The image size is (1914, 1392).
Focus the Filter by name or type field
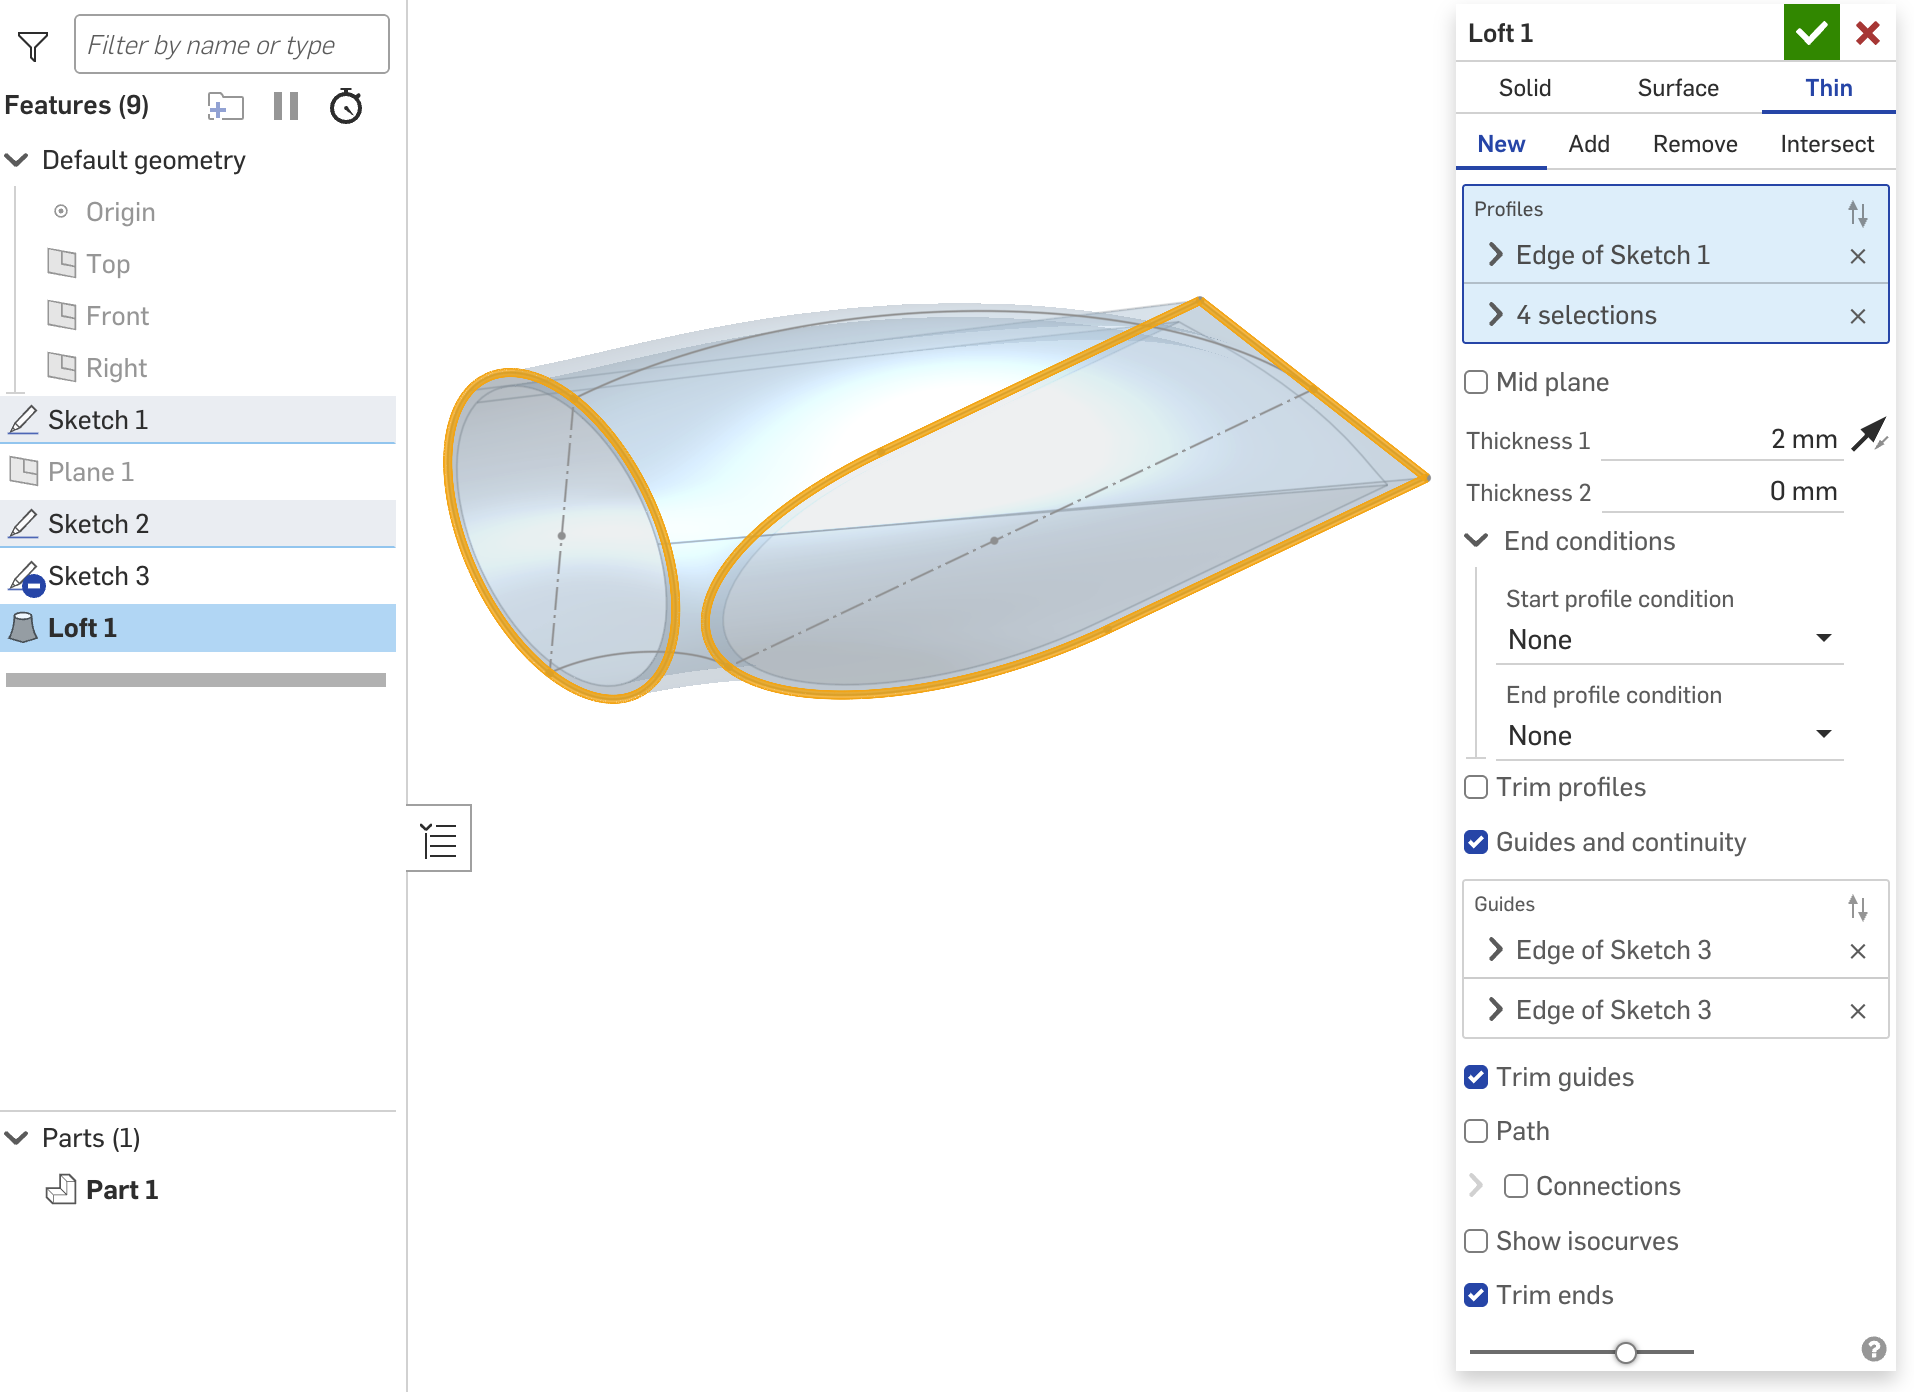click(232, 44)
